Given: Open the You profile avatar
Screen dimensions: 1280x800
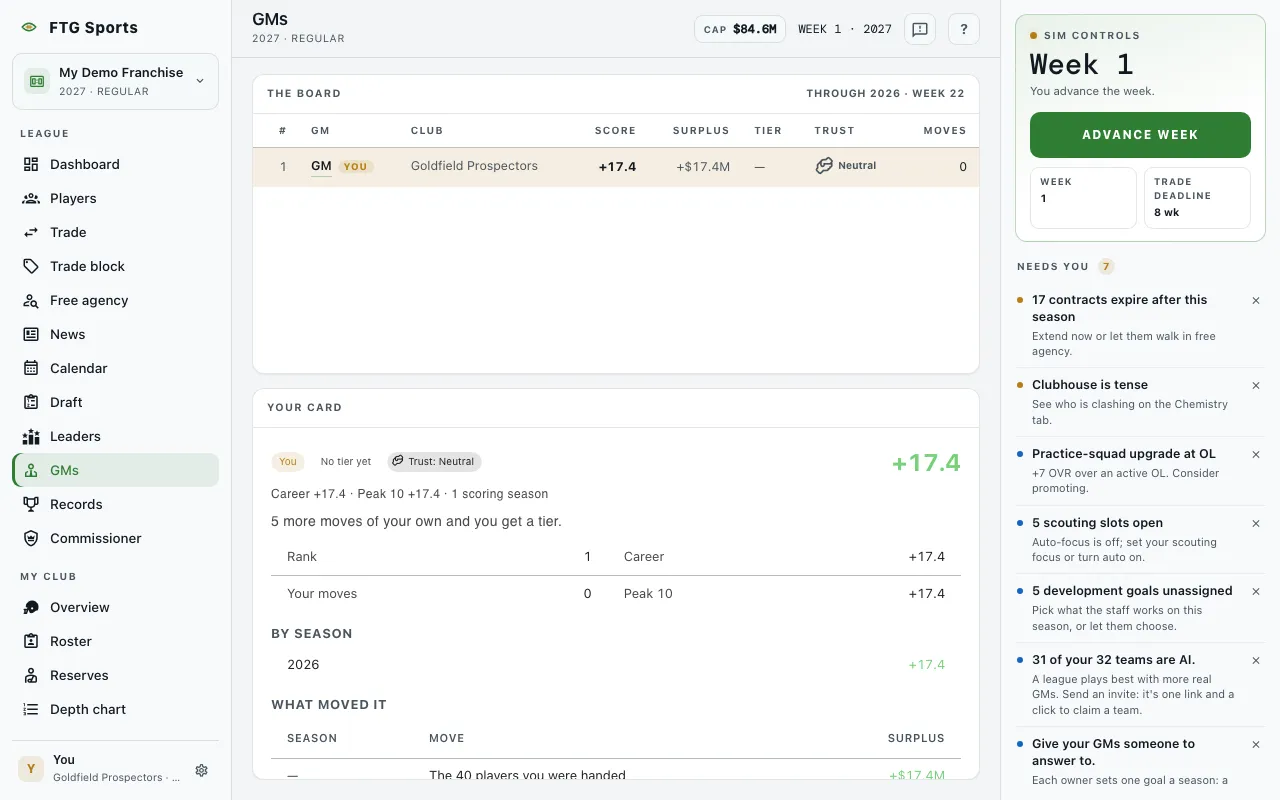Looking at the screenshot, I should pos(31,768).
